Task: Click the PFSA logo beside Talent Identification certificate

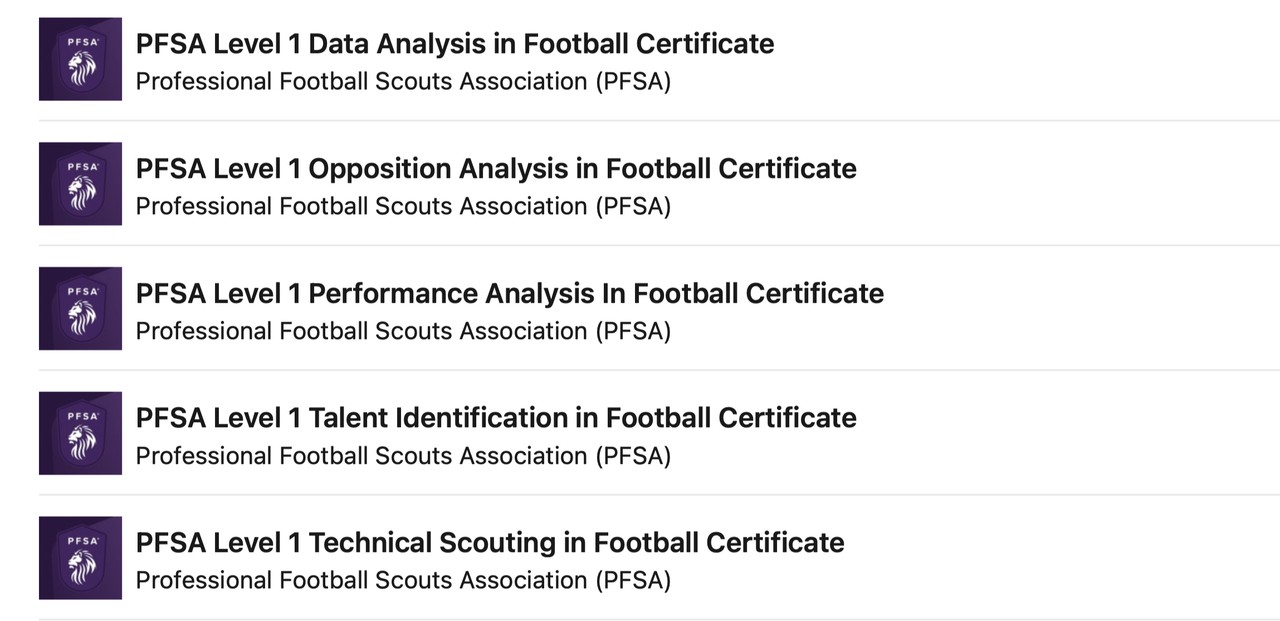Action: 80,433
